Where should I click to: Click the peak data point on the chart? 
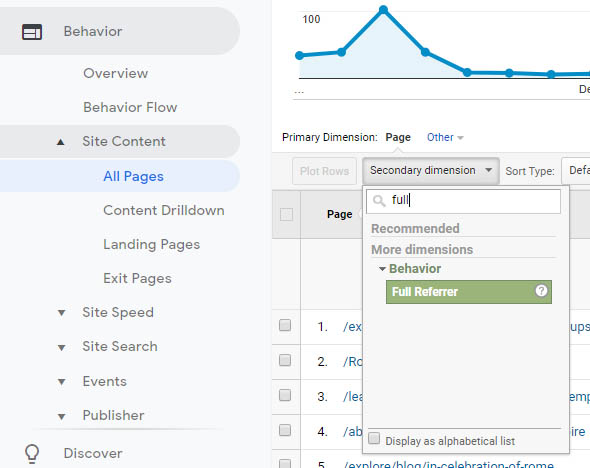coord(383,9)
